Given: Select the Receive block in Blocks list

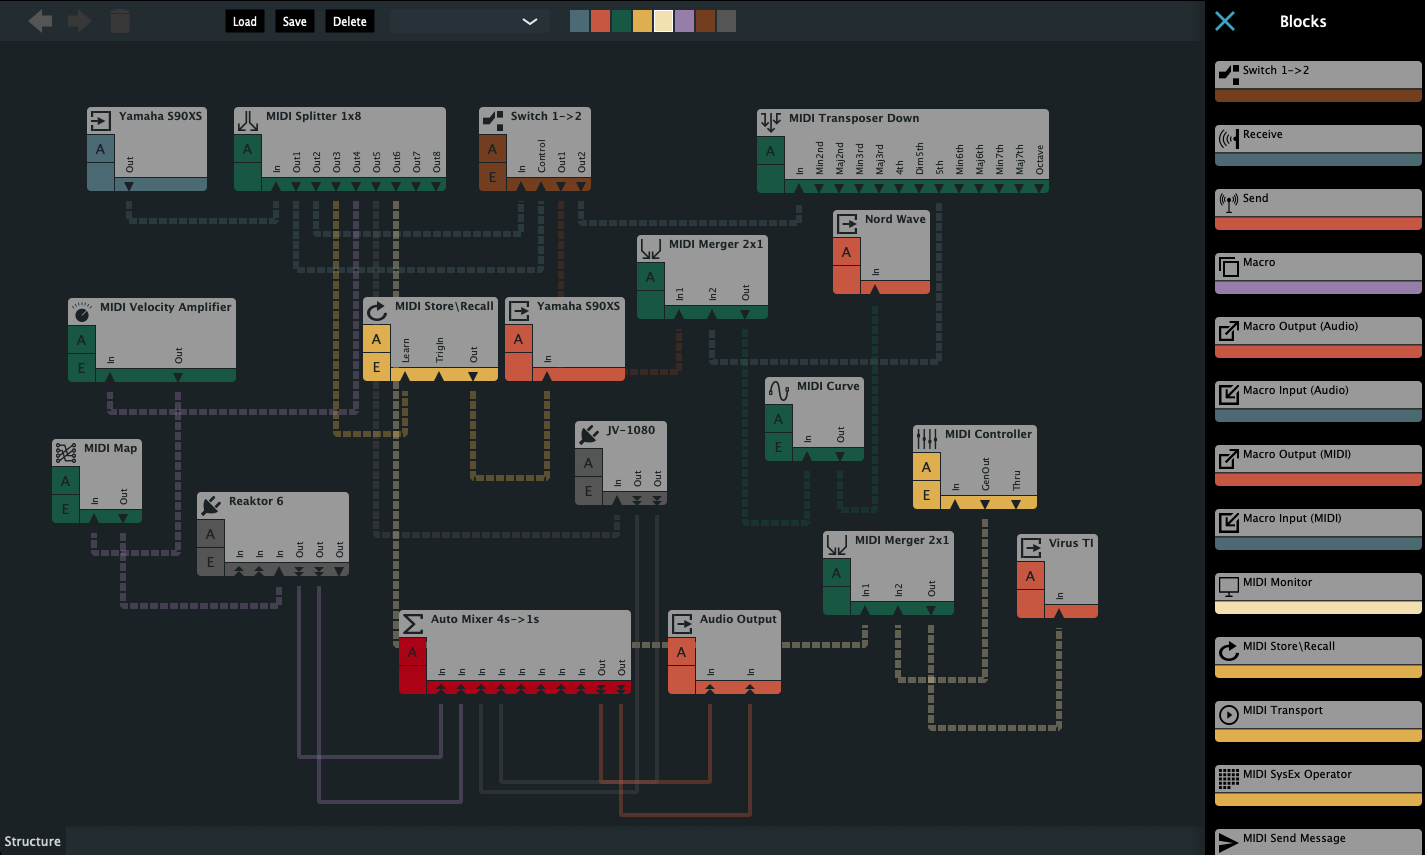Looking at the screenshot, I should 1318,145.
